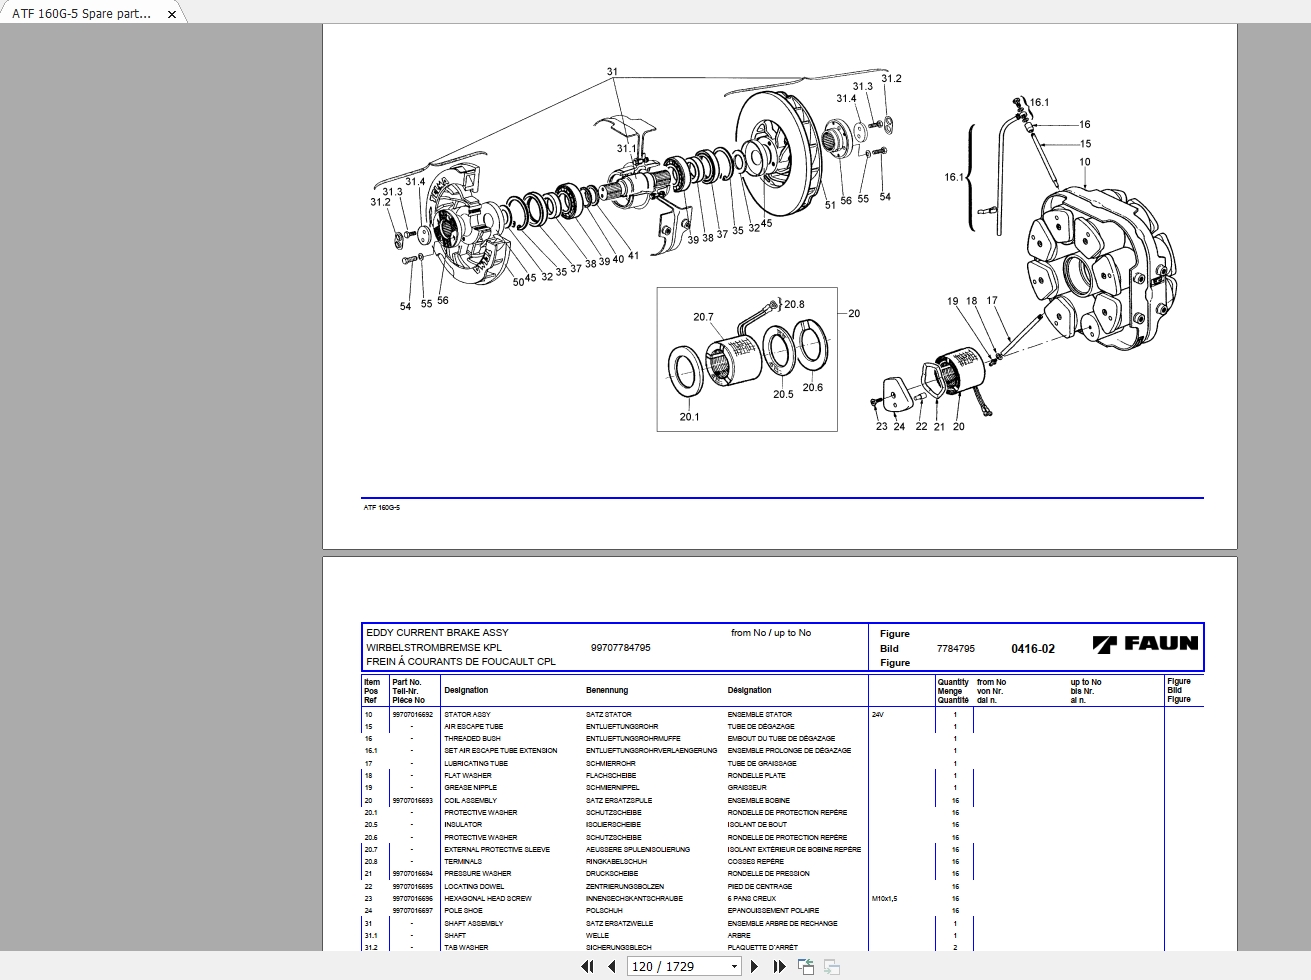Screen dimensions: 1311x980
Task: Navigate forward to the next view
Action: click(x=831, y=966)
